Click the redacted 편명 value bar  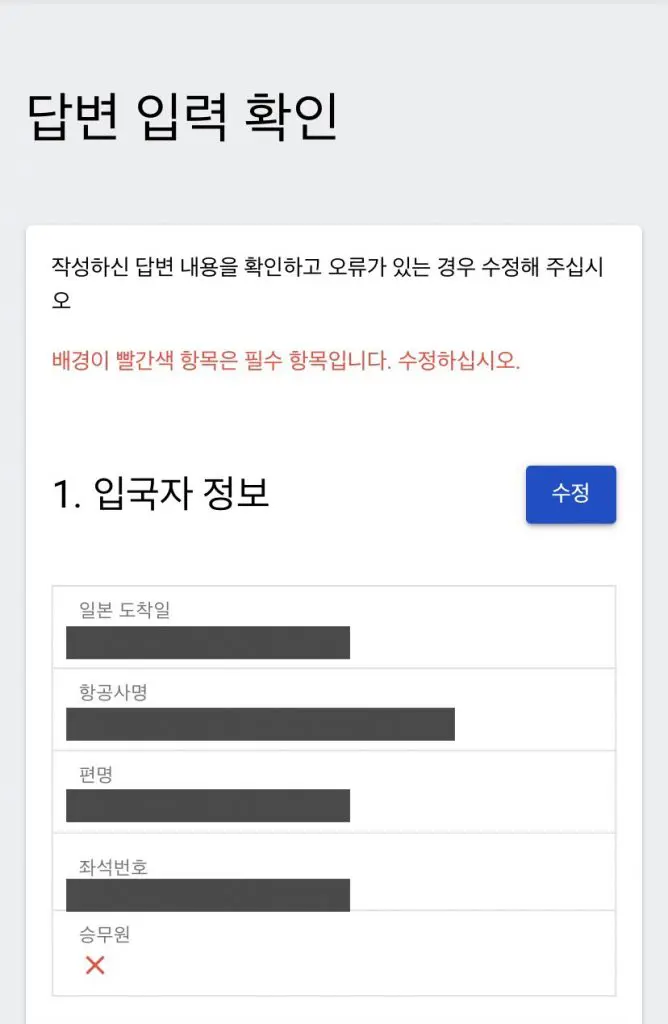point(208,806)
